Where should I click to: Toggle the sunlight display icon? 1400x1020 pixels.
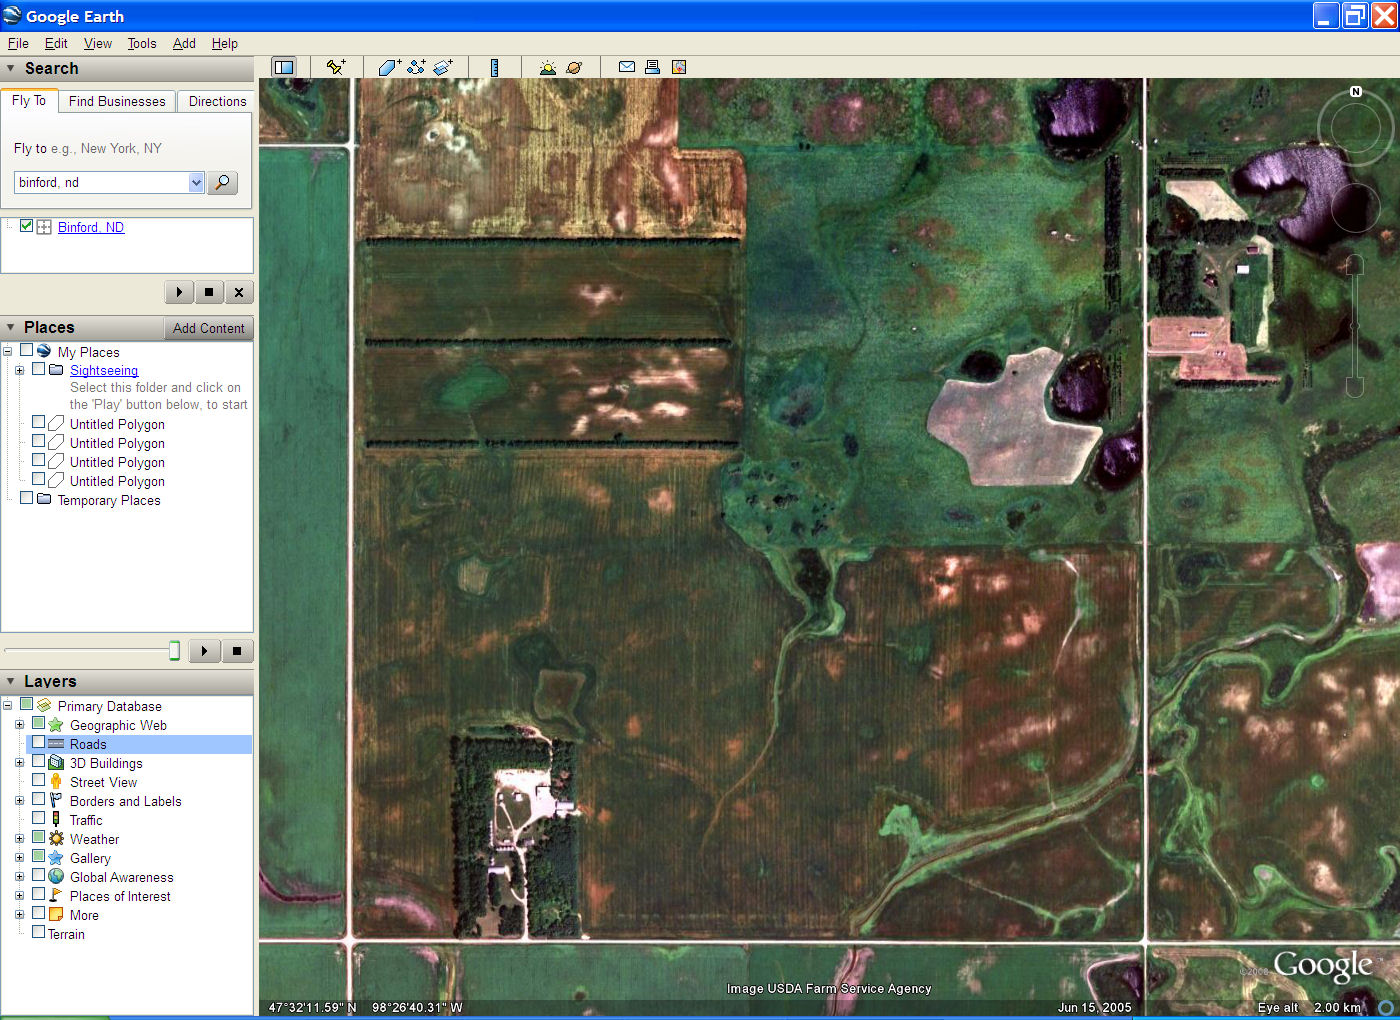tap(547, 67)
